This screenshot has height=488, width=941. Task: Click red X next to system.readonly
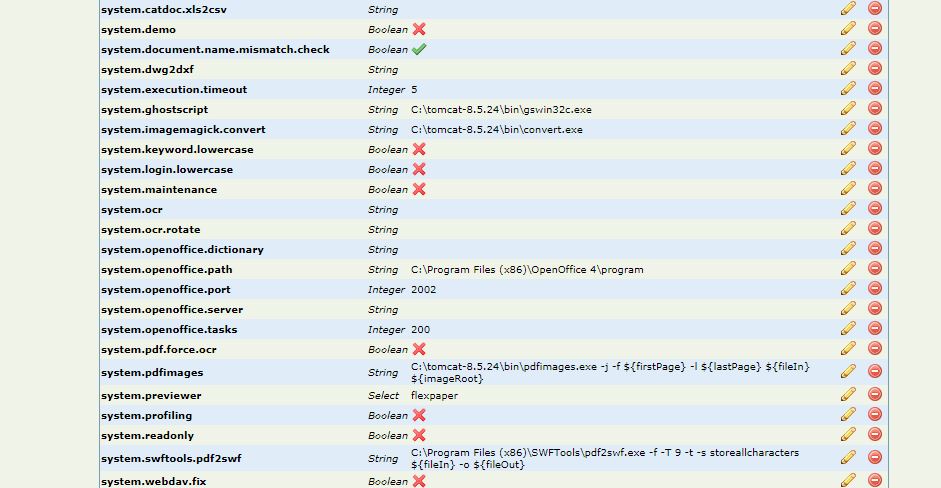coord(419,435)
